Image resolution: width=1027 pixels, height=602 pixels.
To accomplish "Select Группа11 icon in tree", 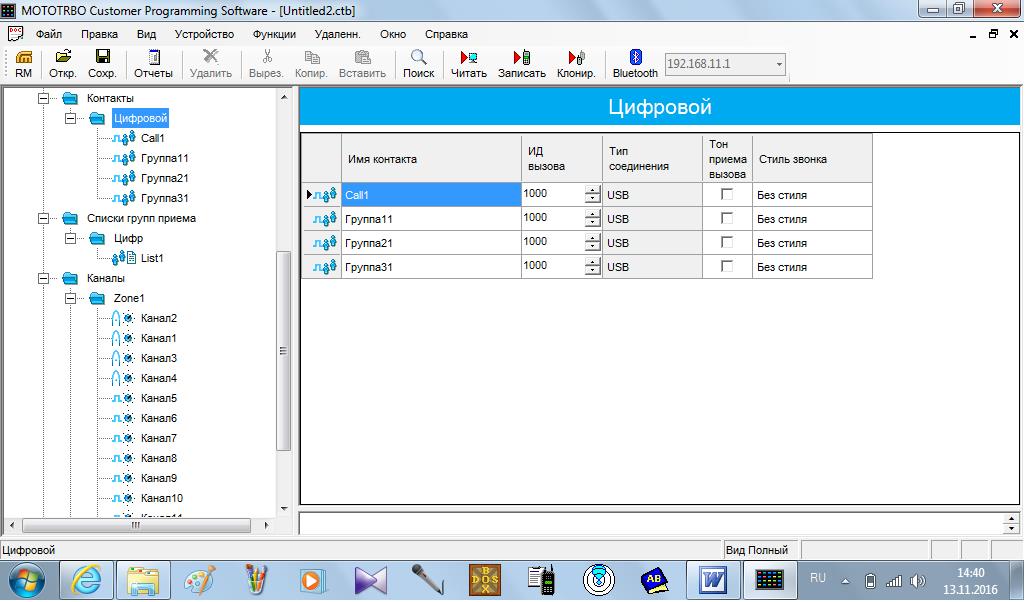I will pyautogui.click(x=124, y=158).
